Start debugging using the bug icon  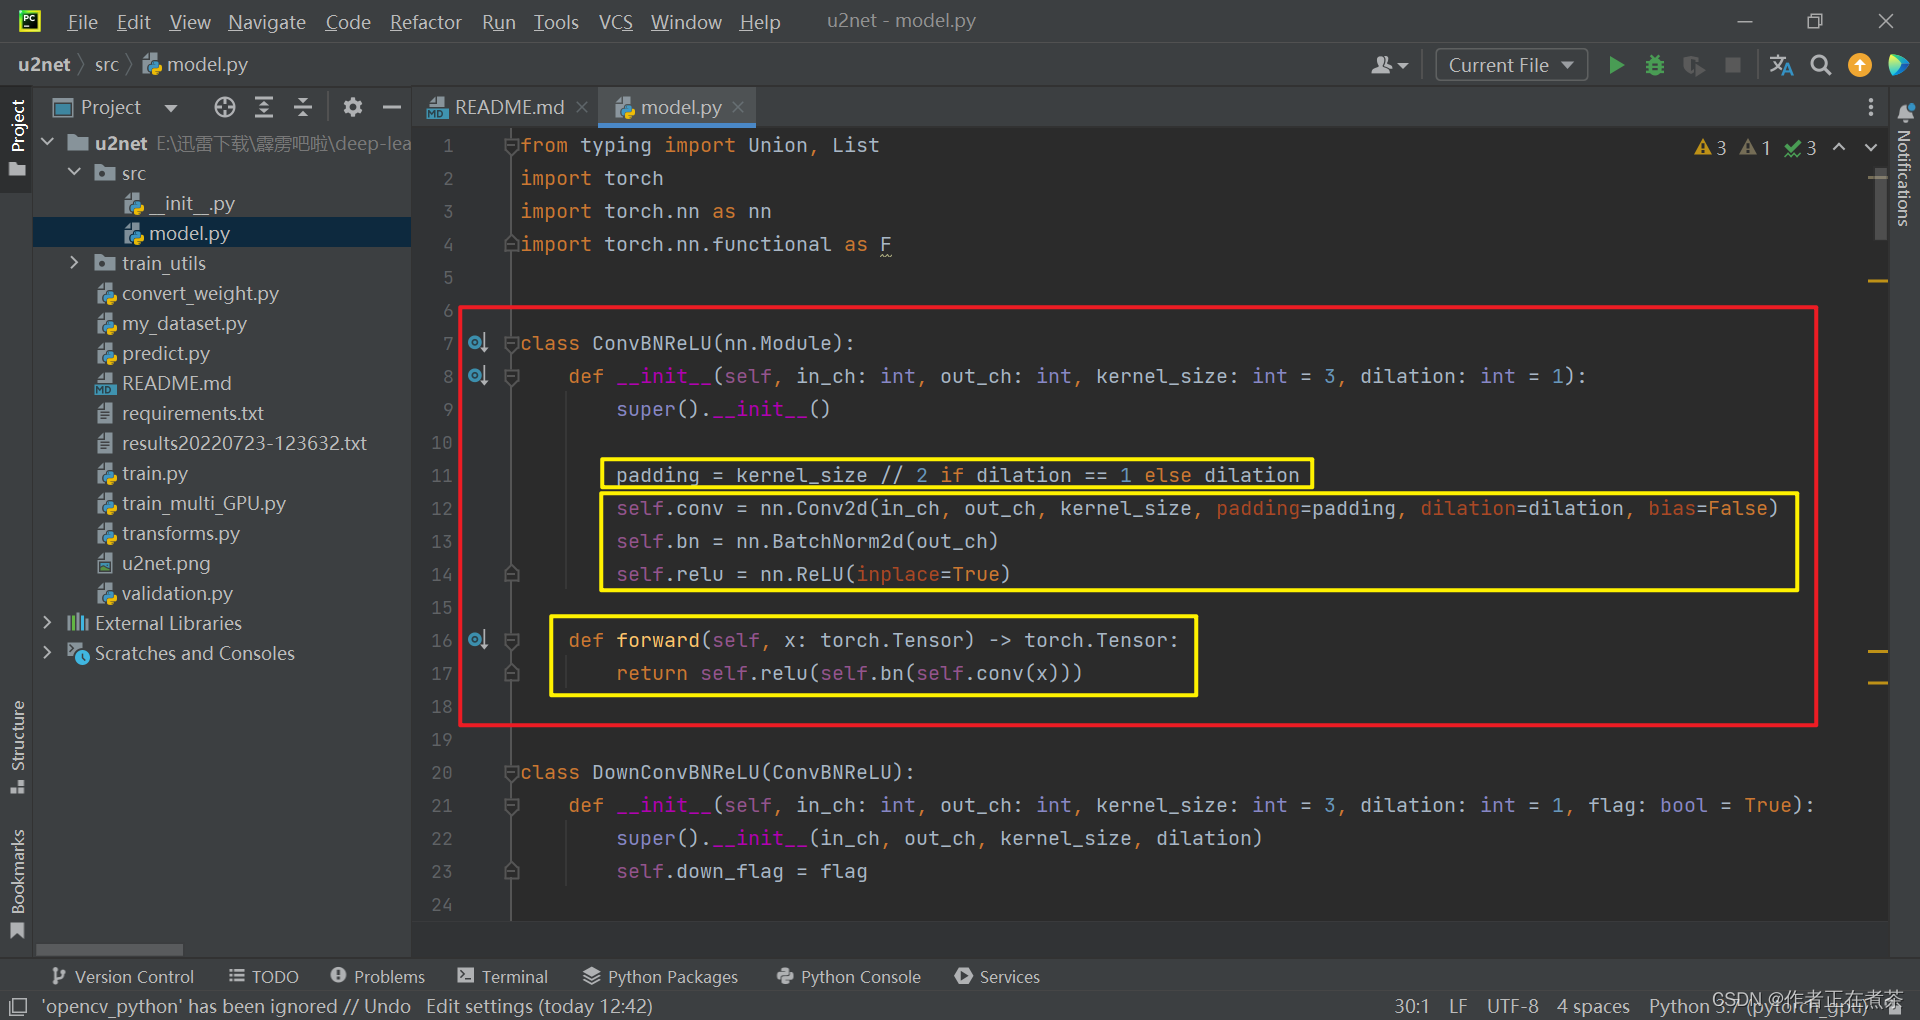[x=1655, y=64]
